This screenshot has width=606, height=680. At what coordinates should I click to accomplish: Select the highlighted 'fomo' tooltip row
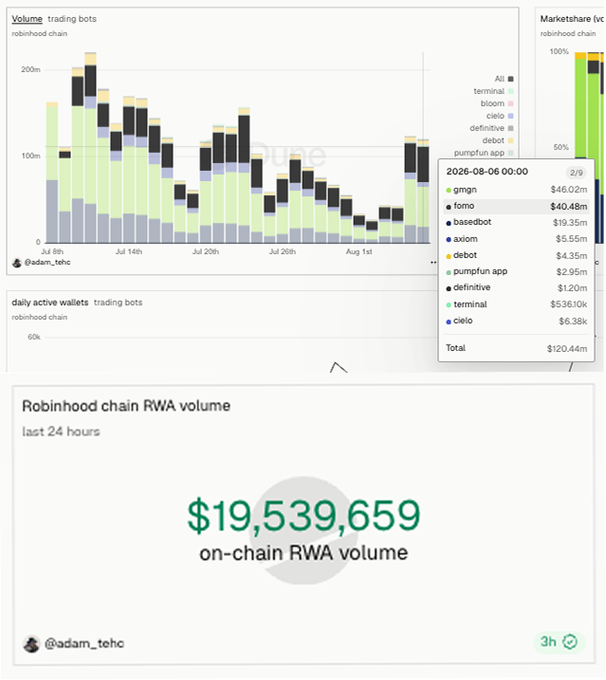coord(516,206)
